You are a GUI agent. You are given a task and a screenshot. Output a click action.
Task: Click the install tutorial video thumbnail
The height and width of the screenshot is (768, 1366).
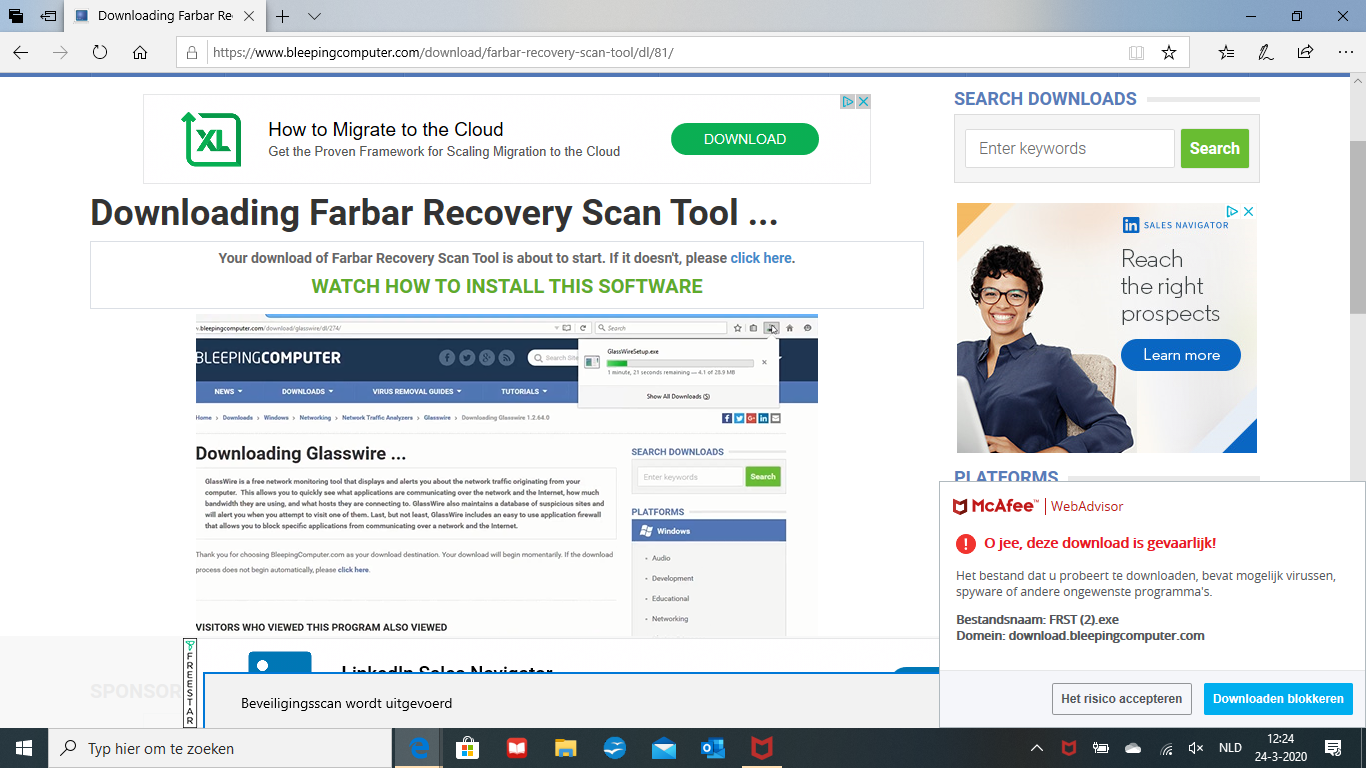point(507,475)
